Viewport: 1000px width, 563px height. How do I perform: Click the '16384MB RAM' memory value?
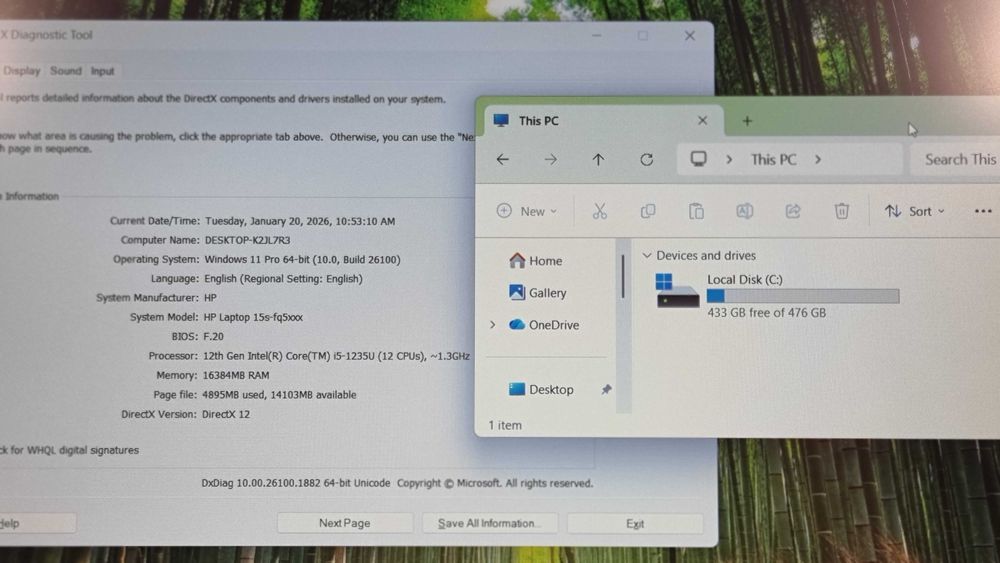click(x=236, y=375)
